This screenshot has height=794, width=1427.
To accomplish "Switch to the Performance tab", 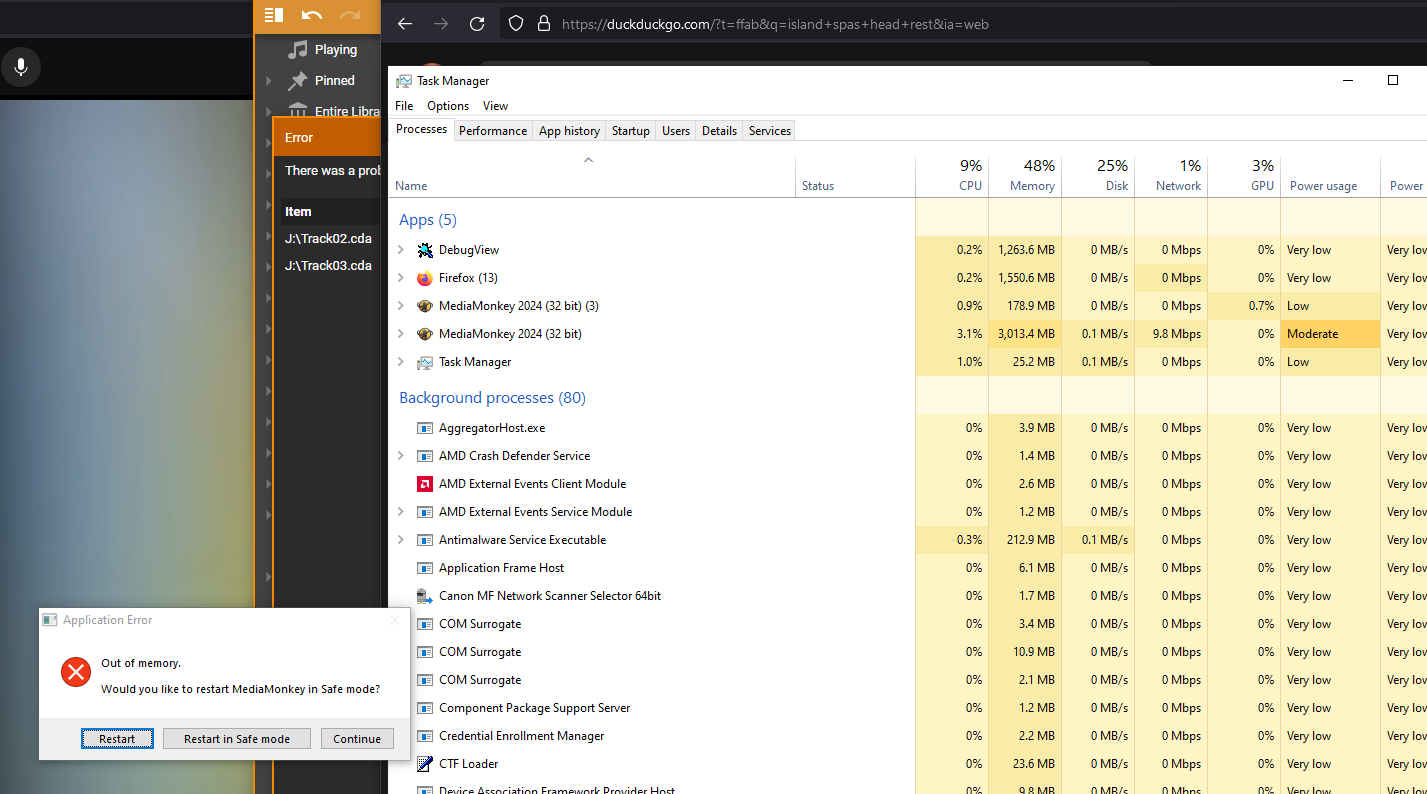I will tap(492, 131).
